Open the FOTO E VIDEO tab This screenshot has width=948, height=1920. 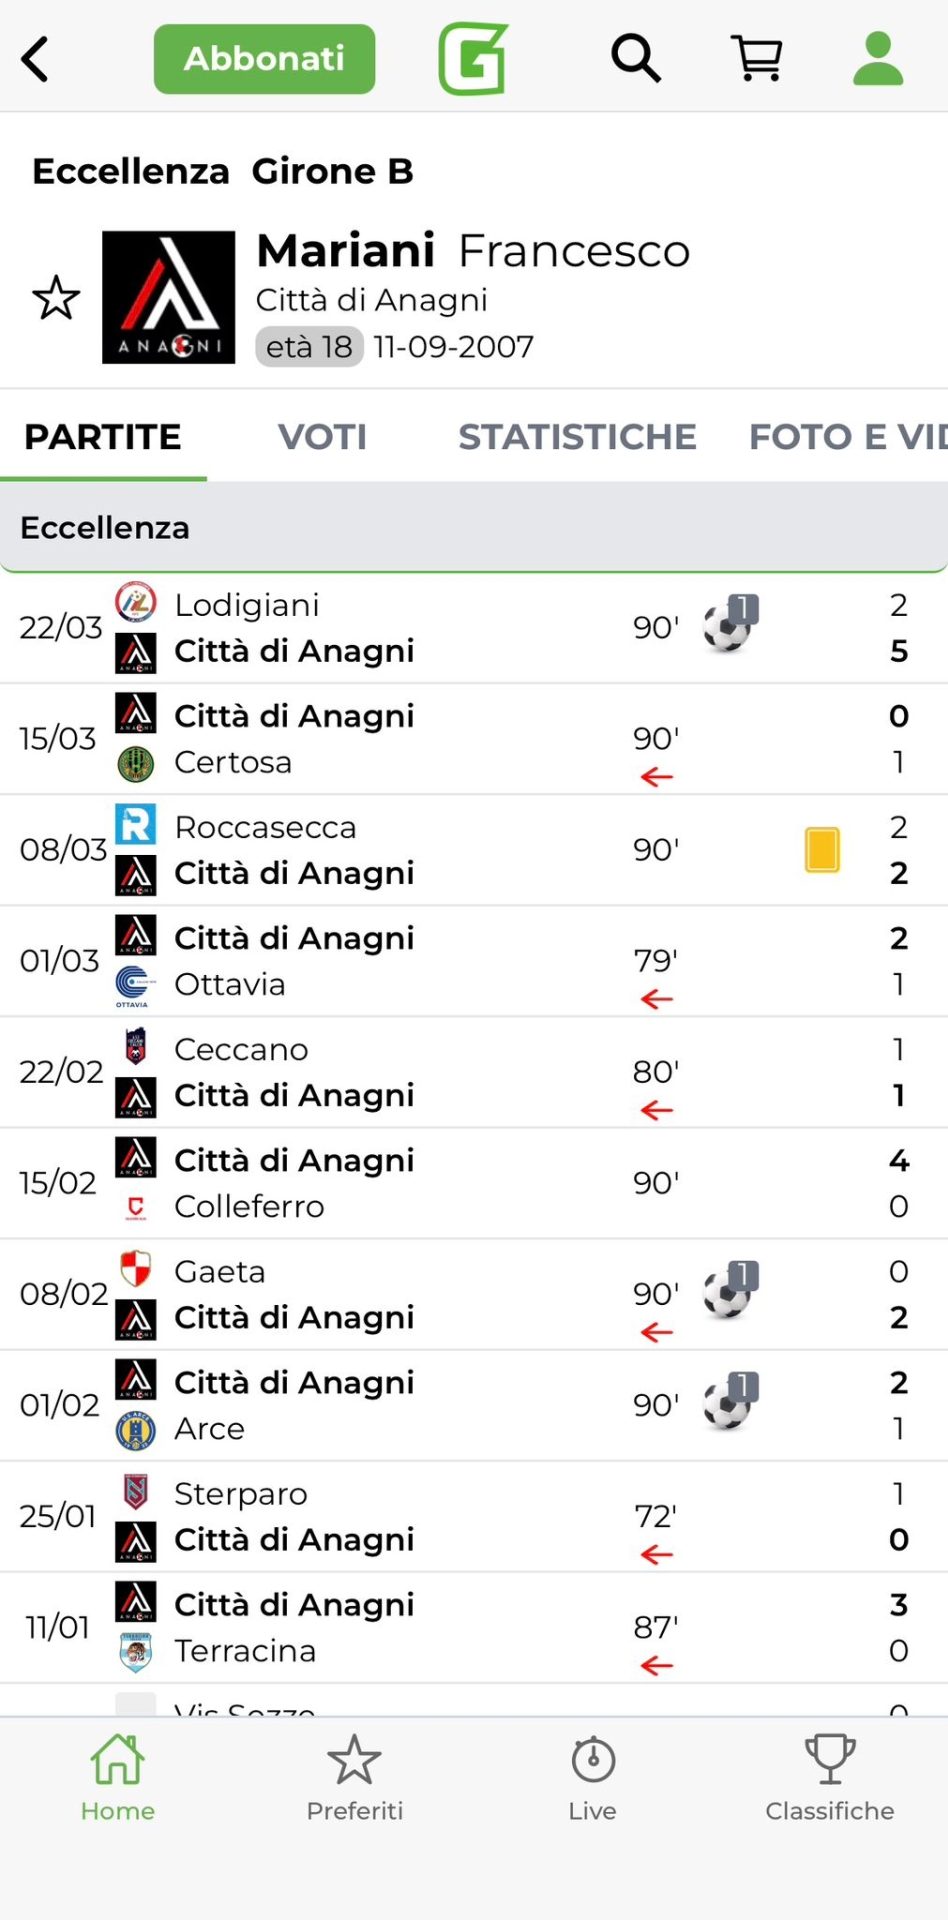click(846, 437)
